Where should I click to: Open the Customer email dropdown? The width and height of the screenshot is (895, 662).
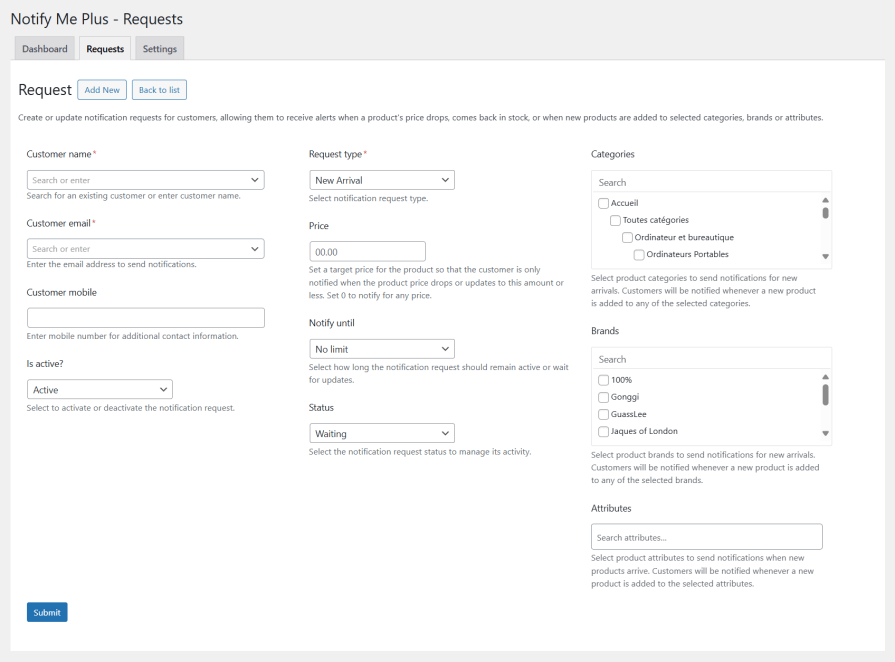[145, 248]
